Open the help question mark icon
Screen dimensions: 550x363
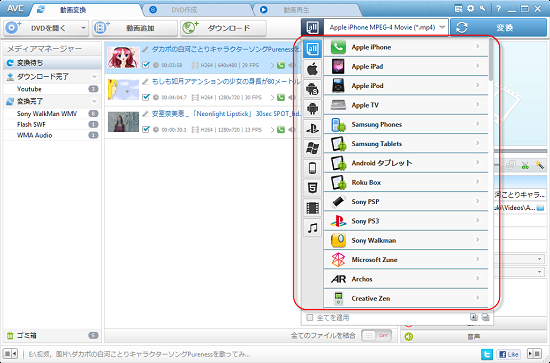click(498, 9)
